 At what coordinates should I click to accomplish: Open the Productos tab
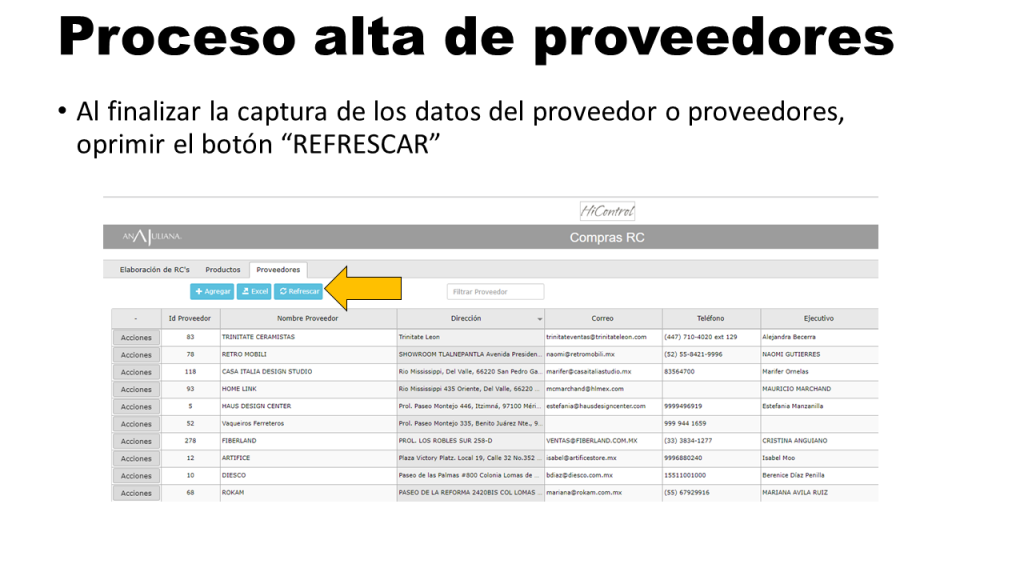click(x=223, y=269)
